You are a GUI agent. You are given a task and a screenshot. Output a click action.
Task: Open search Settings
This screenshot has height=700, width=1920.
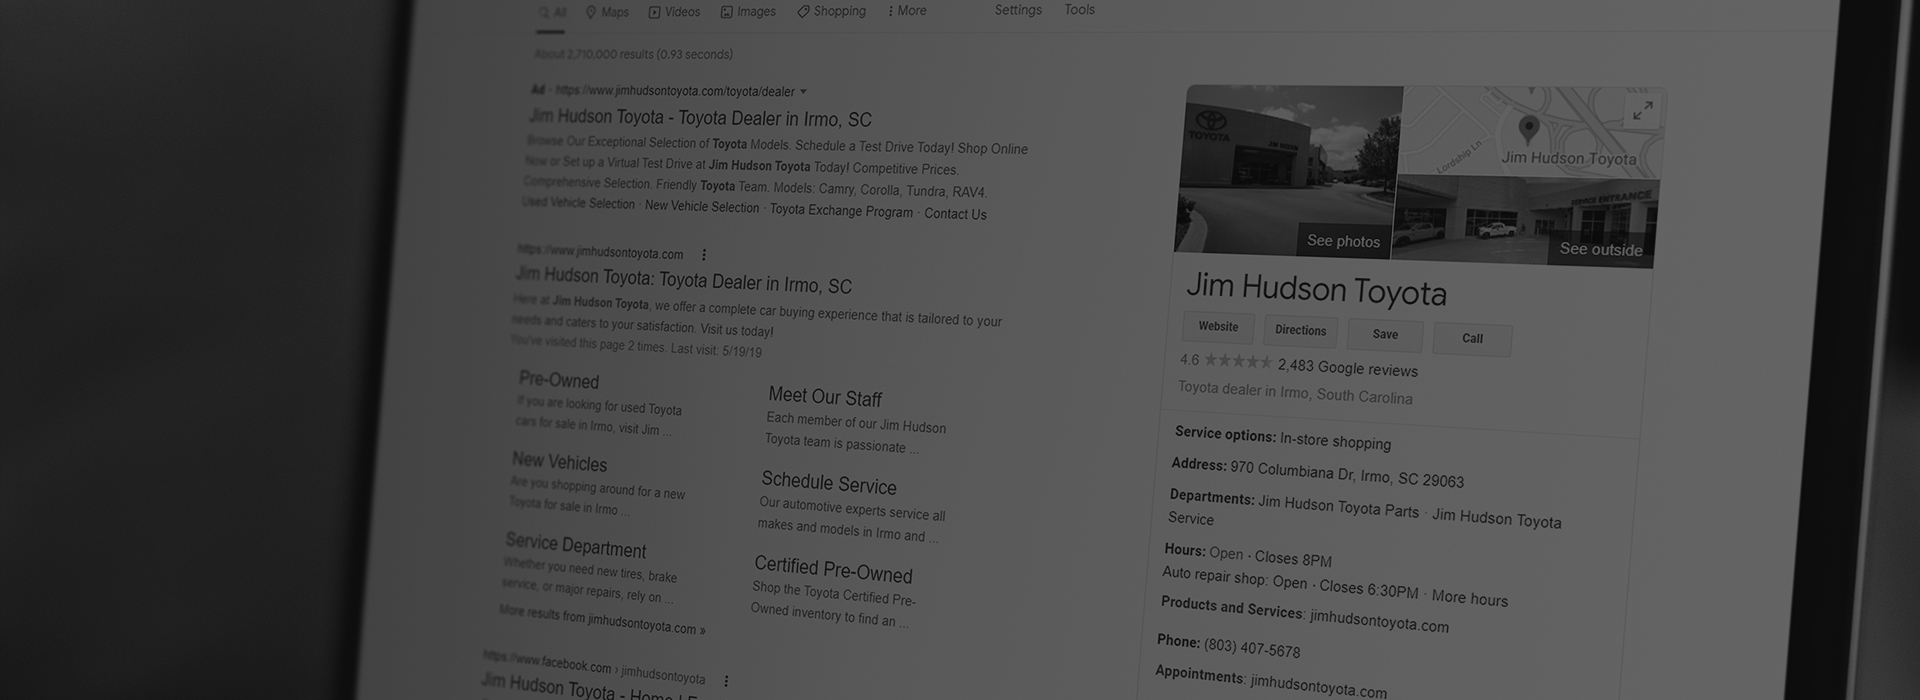pyautogui.click(x=1018, y=10)
